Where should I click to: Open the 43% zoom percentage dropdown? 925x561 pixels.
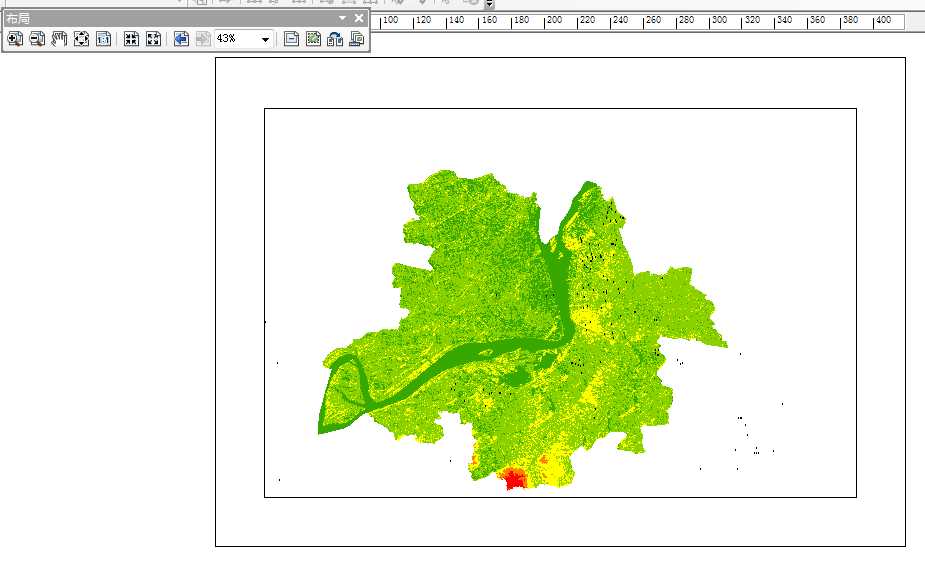tap(265, 40)
